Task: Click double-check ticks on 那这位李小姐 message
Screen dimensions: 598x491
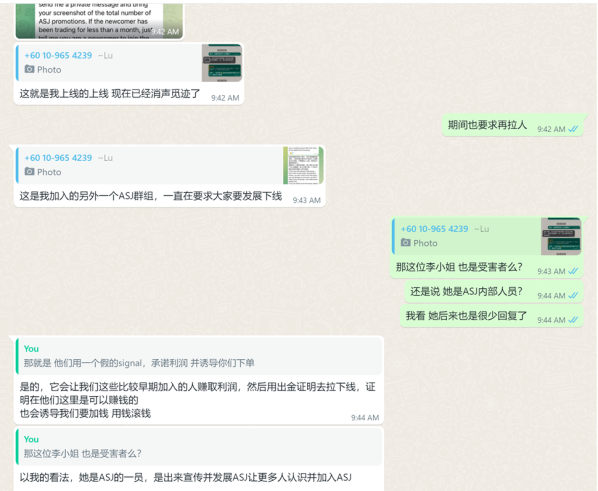Action: click(x=573, y=271)
